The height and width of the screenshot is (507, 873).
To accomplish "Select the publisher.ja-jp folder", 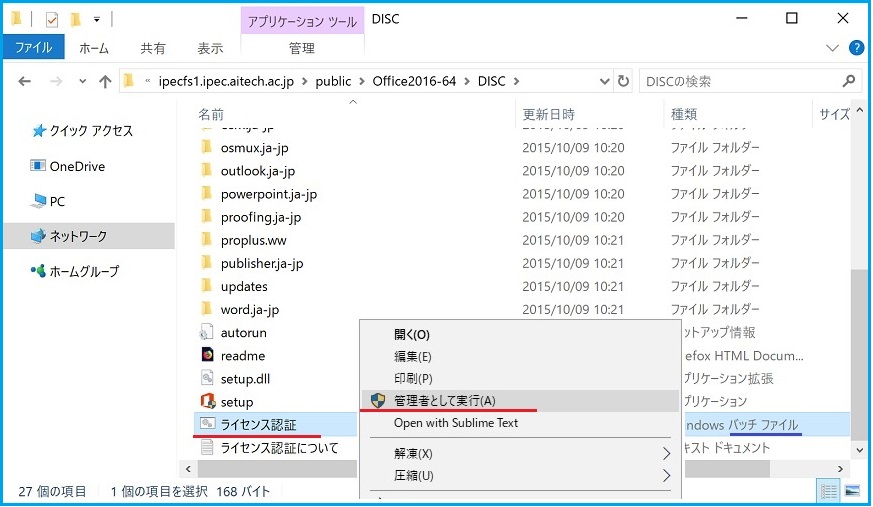I will click(262, 263).
